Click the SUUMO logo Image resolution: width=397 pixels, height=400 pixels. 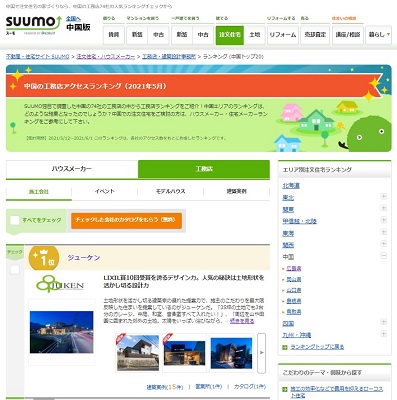click(33, 24)
